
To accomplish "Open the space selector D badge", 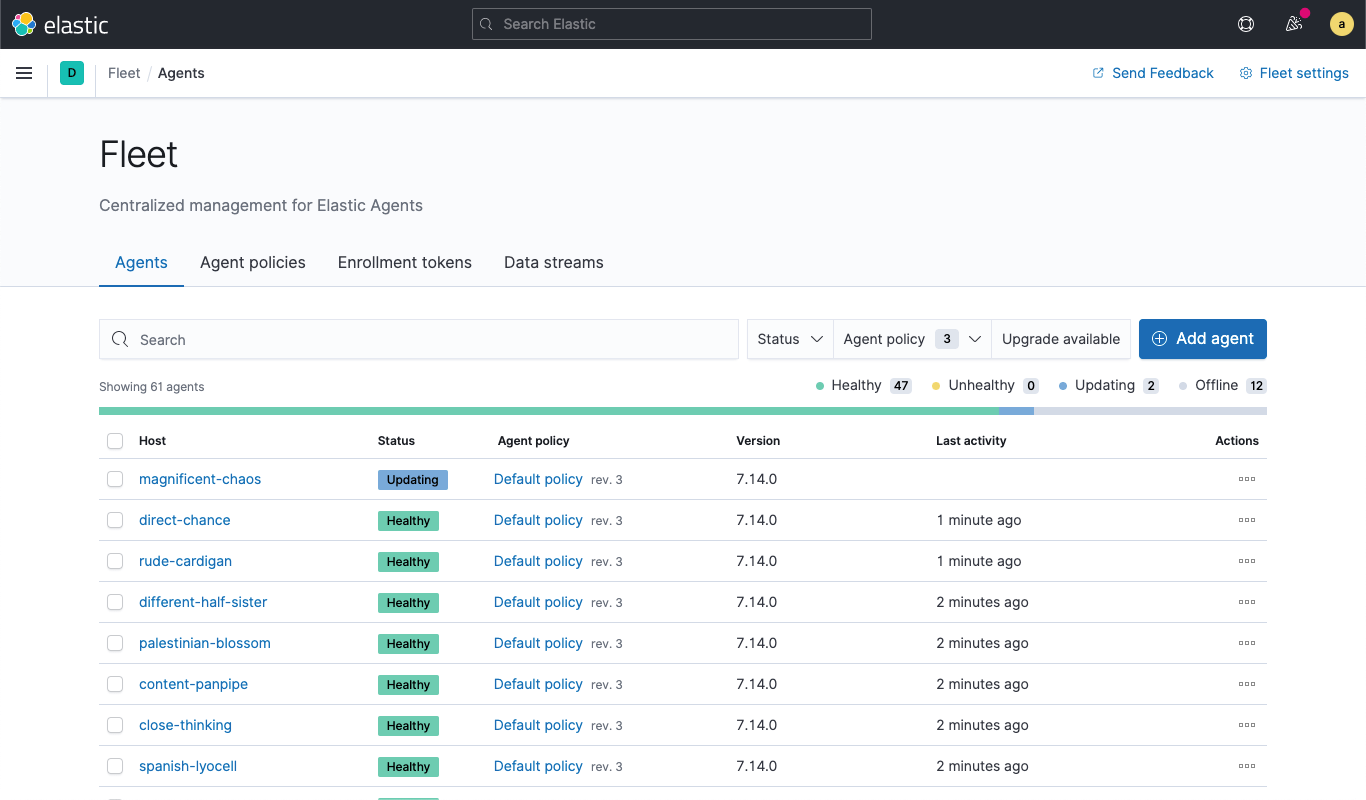I will click(72, 73).
